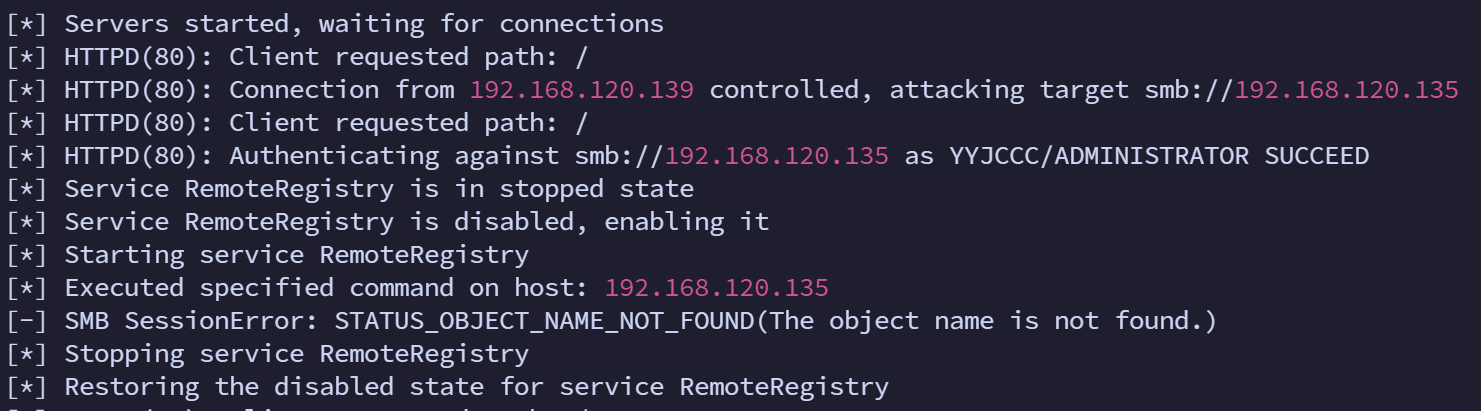
Task: Click the IP in the "Authenticating against" line
Action: pos(776,156)
